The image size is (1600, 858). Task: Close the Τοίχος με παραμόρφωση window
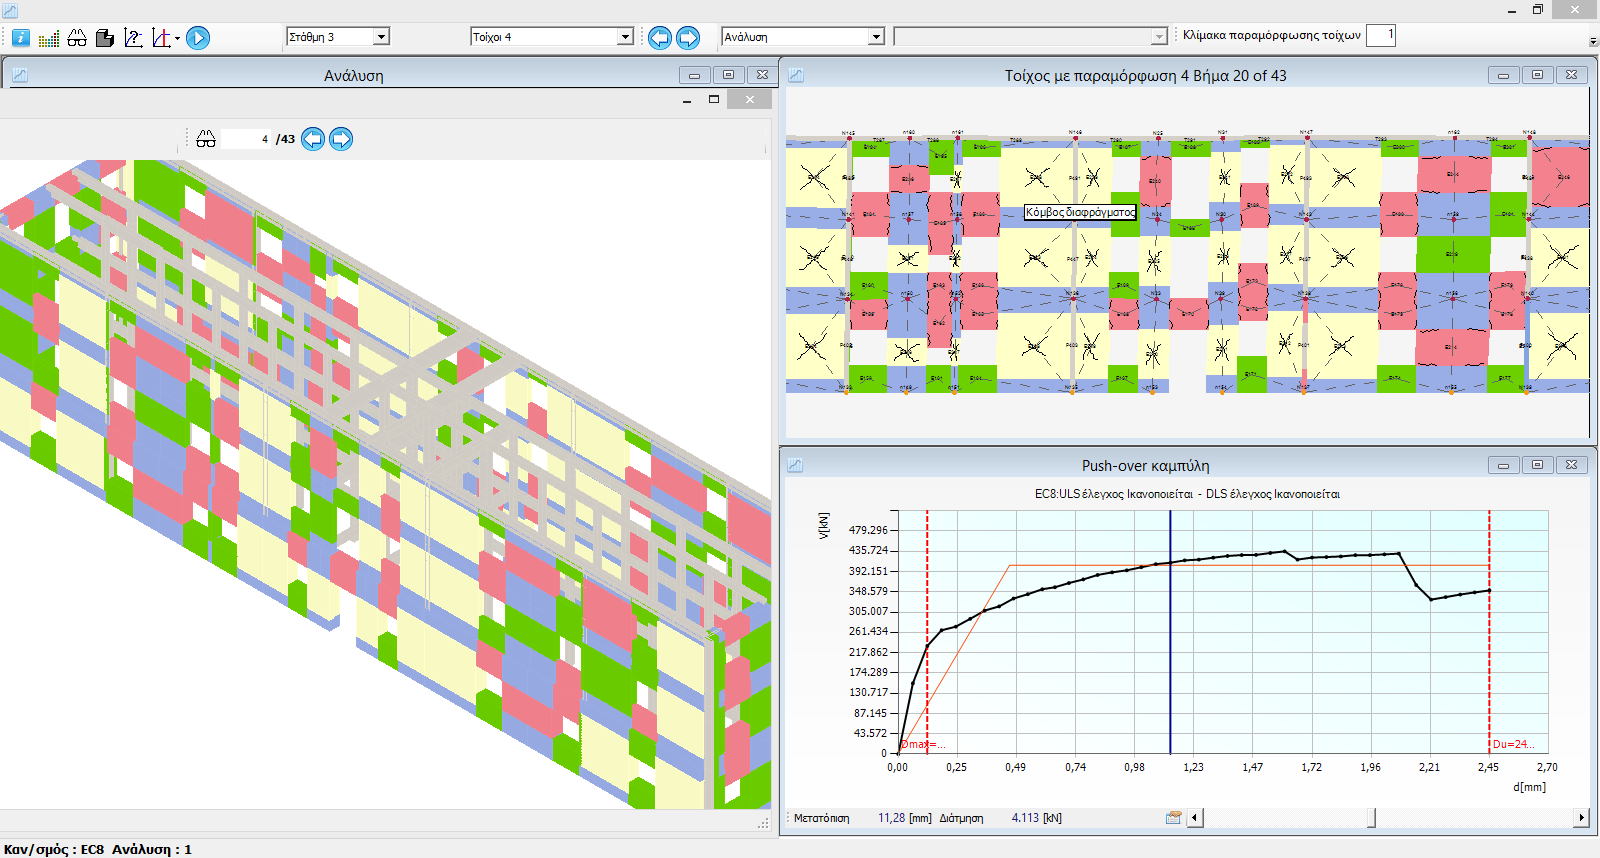tap(1571, 75)
